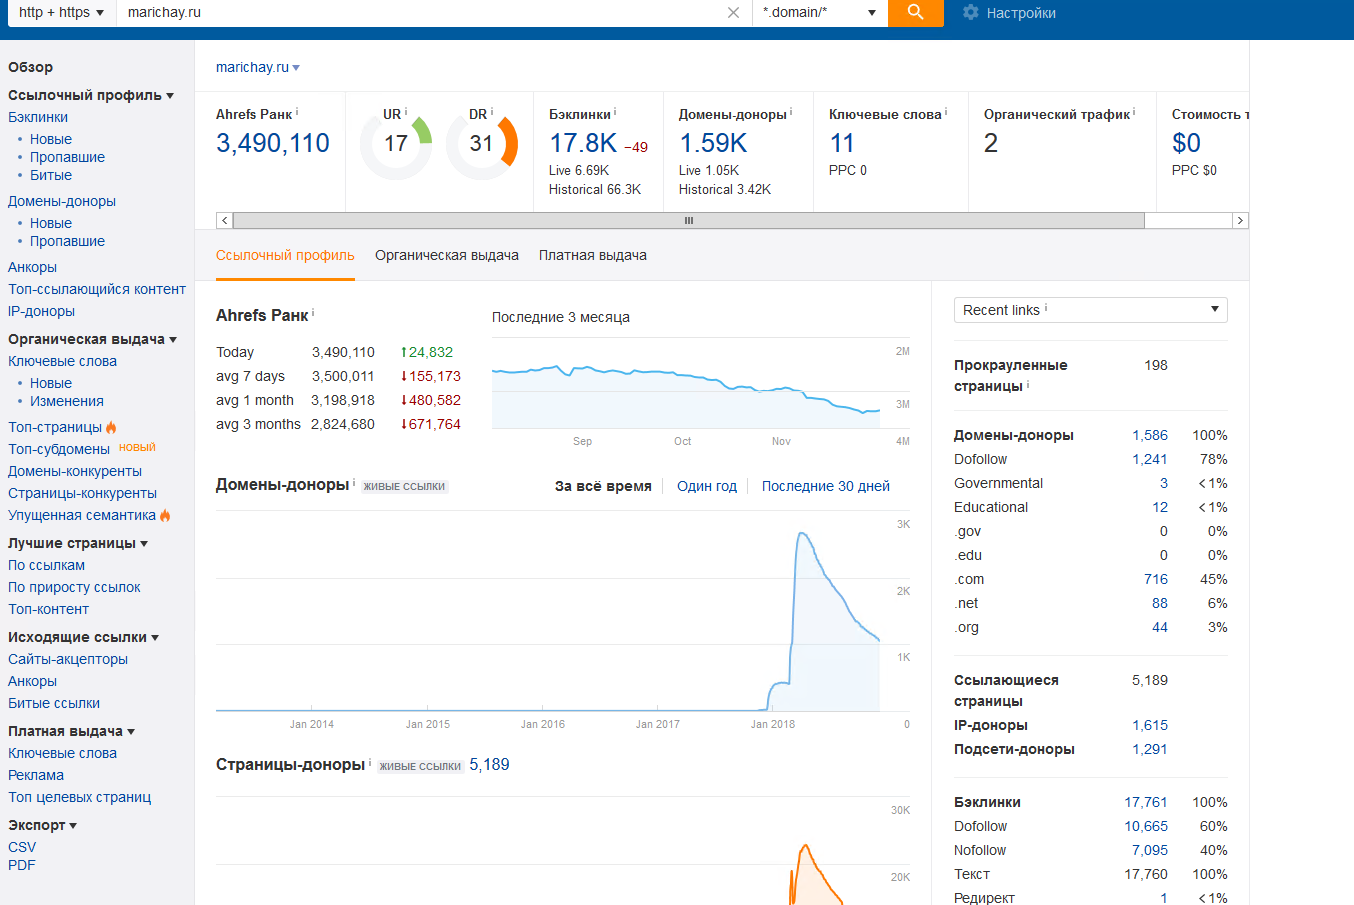1354x905 pixels.
Task: Click the right arrow of horizontal scrollbar
Action: 1240,220
